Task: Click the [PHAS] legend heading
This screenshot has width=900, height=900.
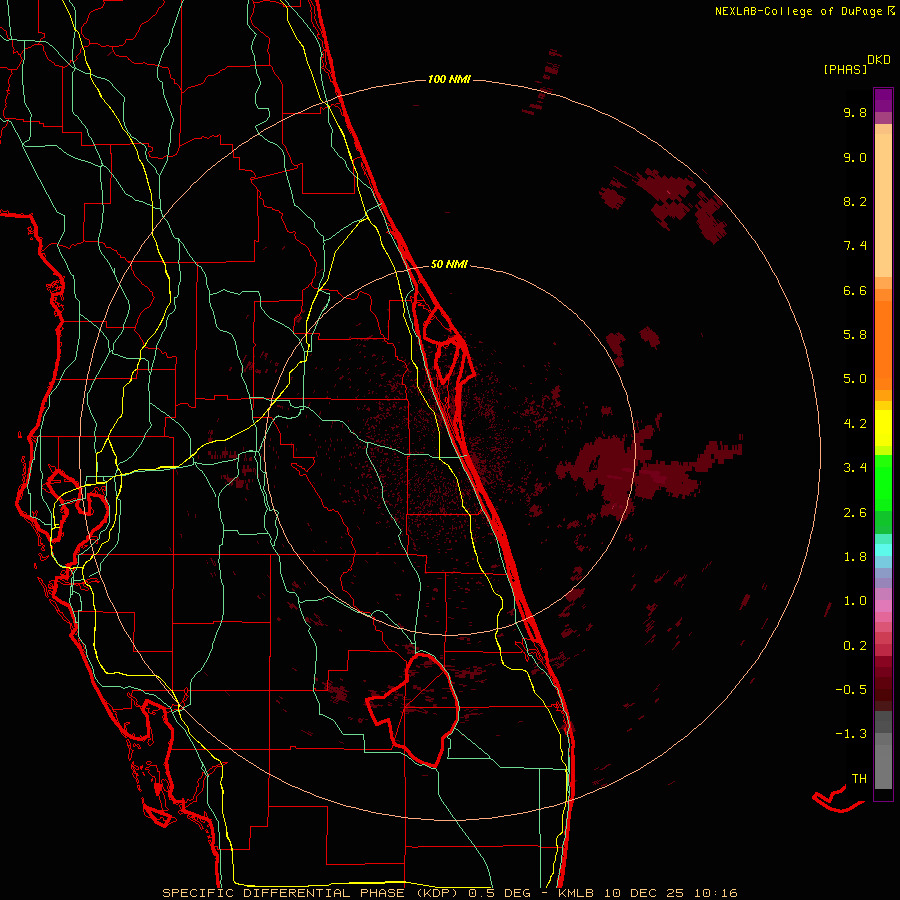Action: pyautogui.click(x=845, y=69)
